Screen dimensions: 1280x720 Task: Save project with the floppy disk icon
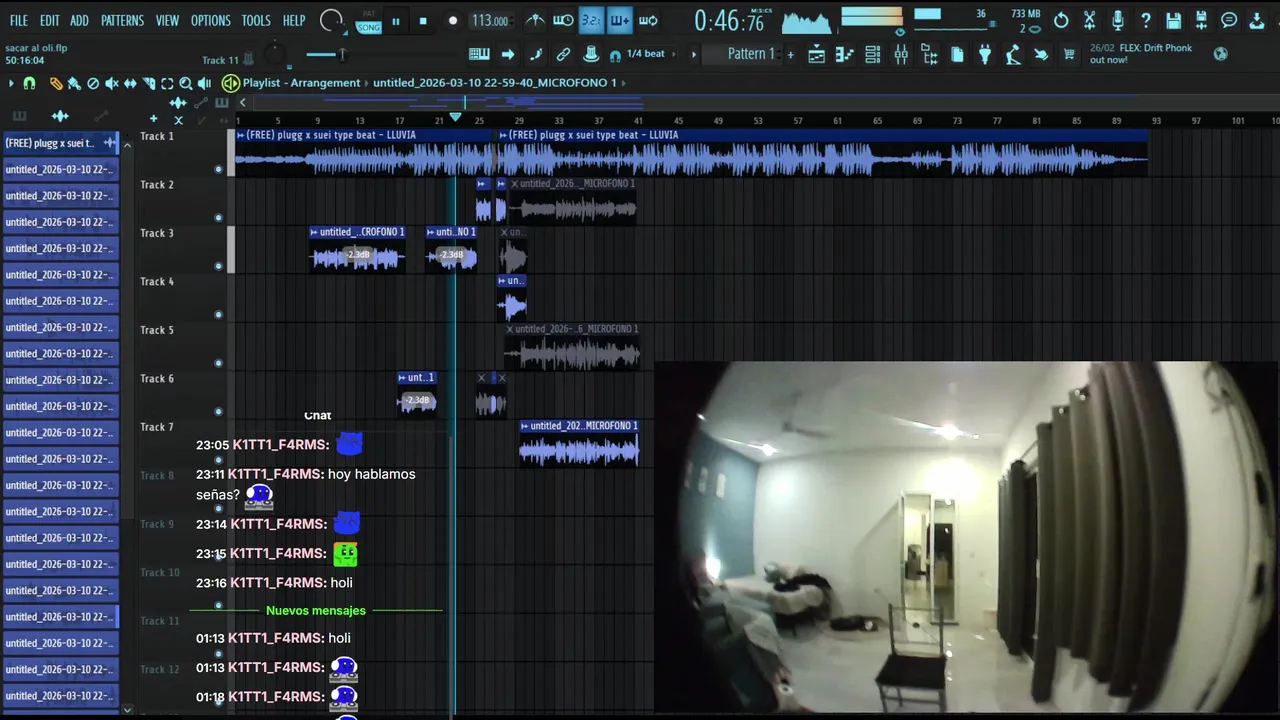pyautogui.click(x=1173, y=20)
